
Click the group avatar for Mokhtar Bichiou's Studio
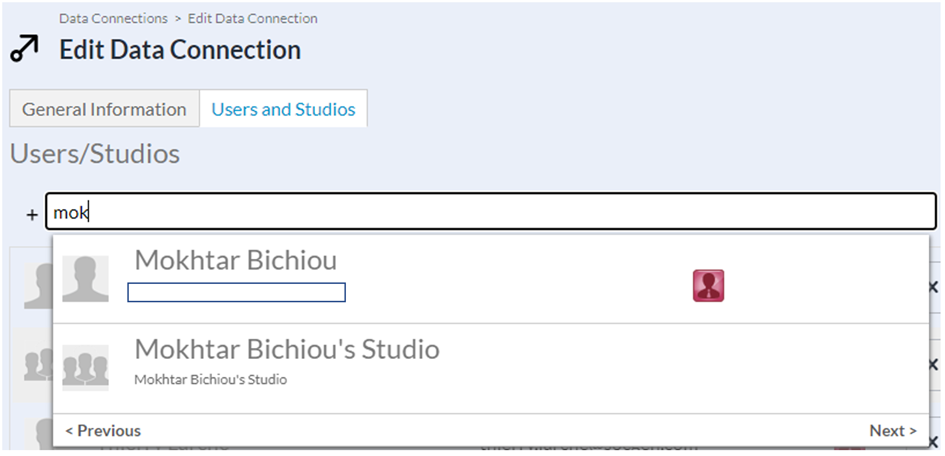(x=86, y=367)
